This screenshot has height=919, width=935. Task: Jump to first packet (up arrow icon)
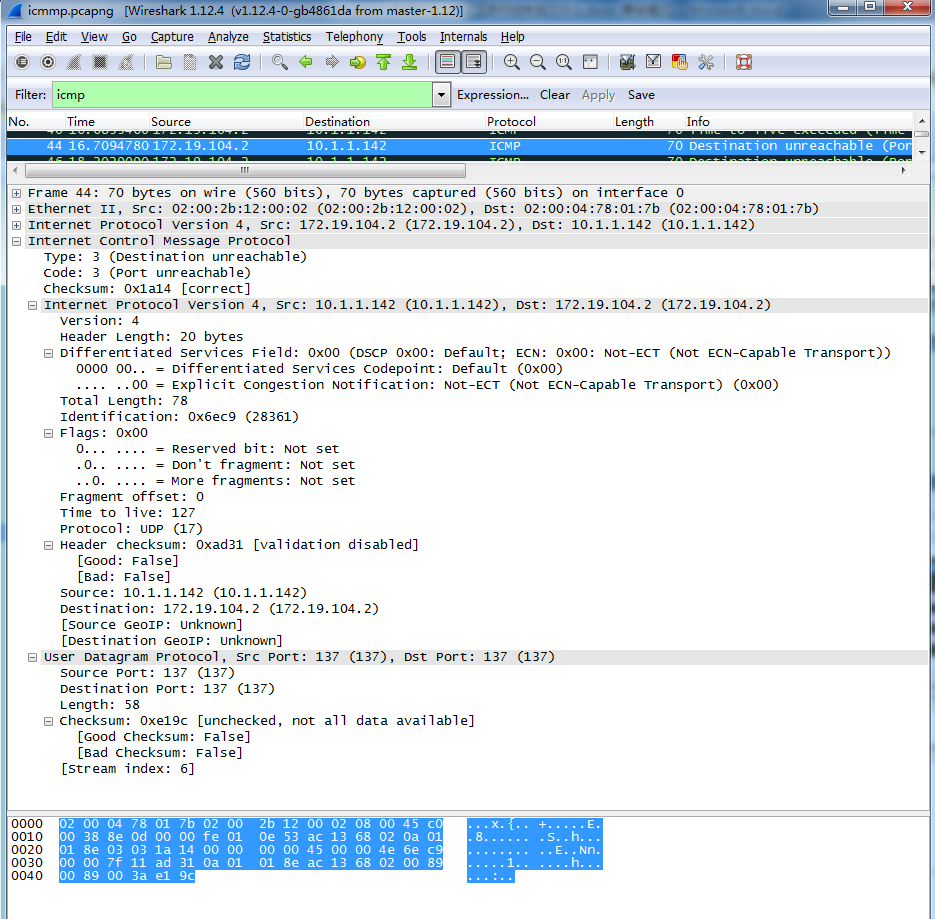click(x=383, y=62)
